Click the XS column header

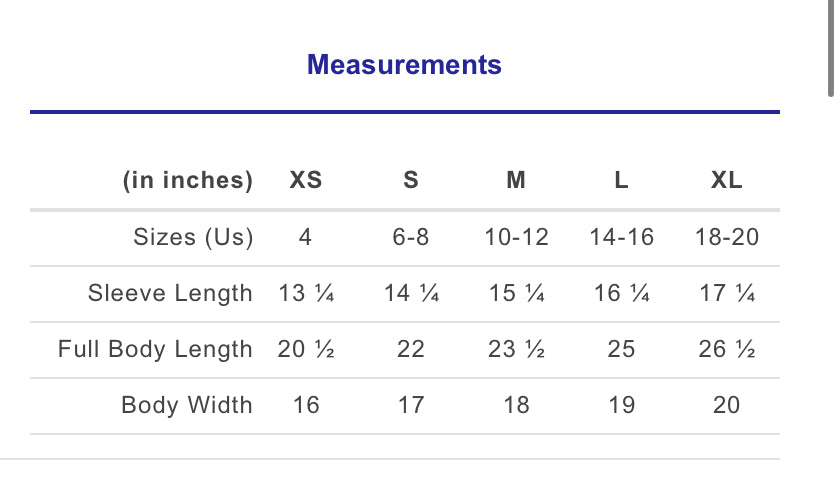tap(306, 181)
